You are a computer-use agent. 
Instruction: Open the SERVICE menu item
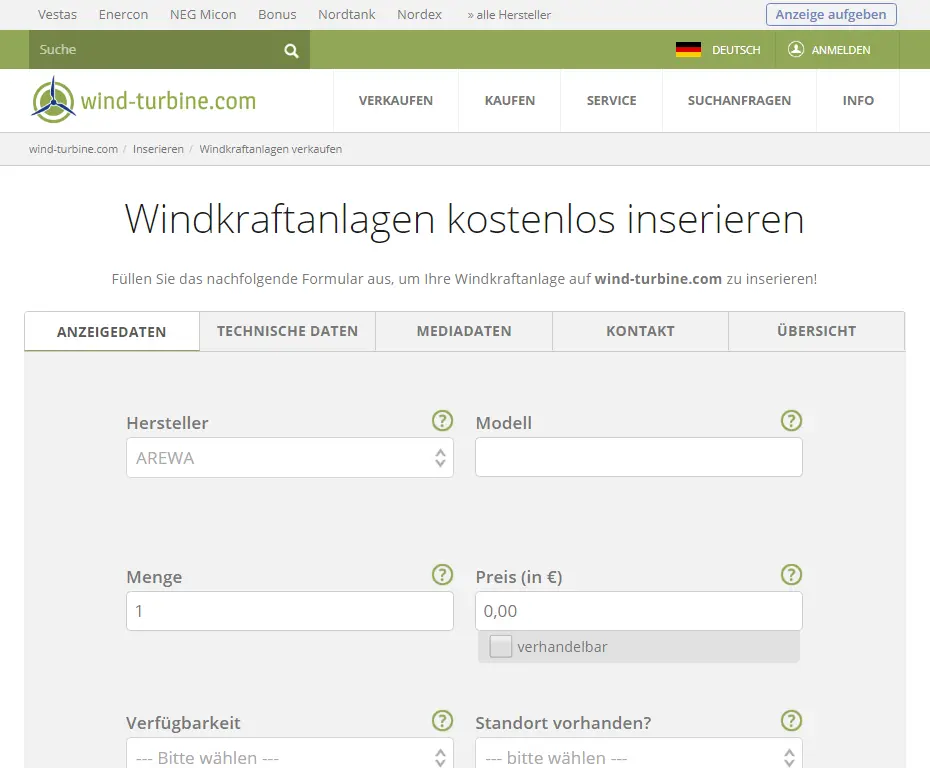pos(611,100)
